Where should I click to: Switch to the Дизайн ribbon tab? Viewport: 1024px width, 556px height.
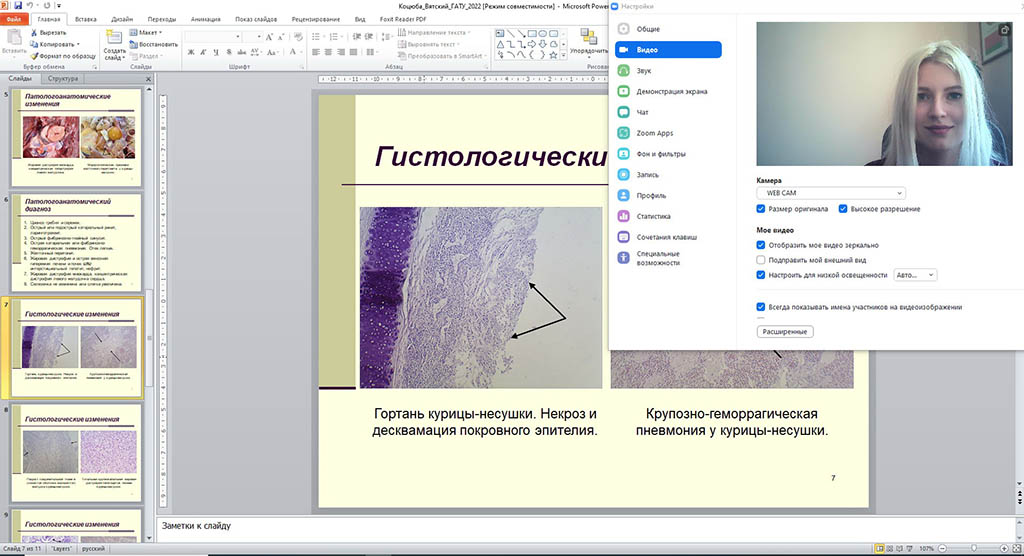coord(122,20)
